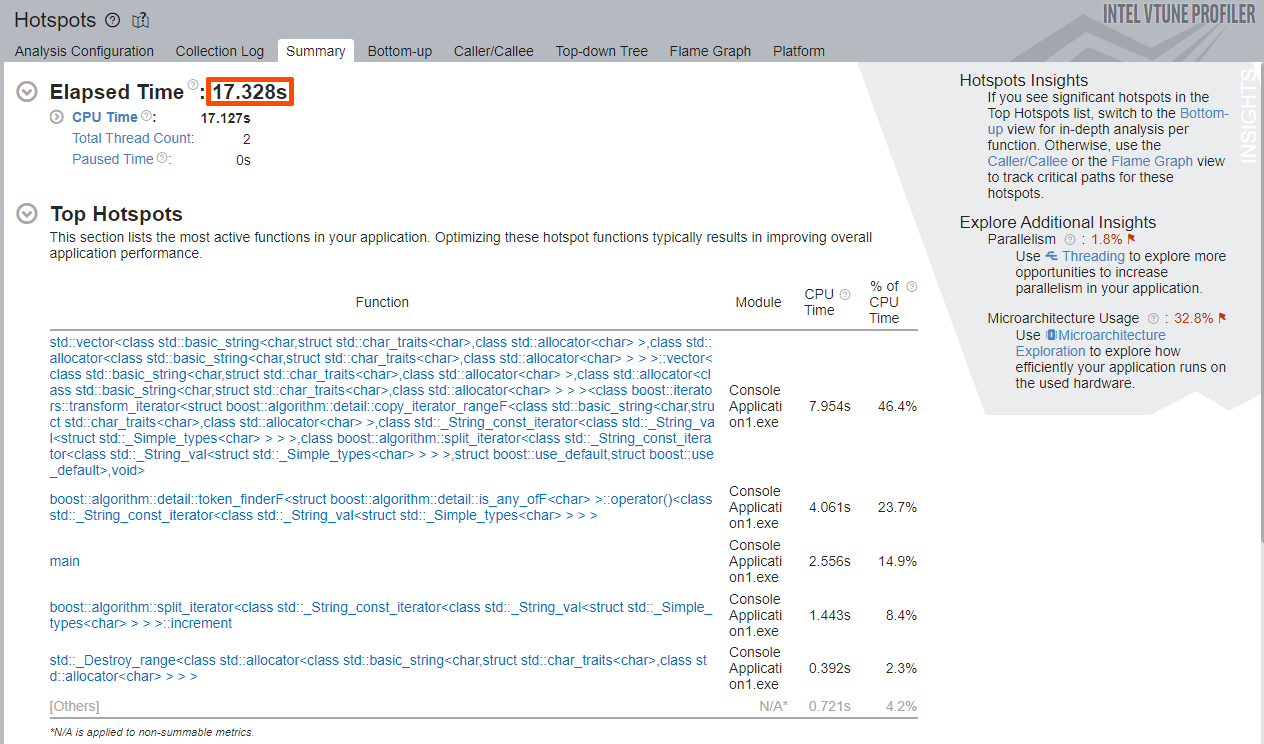Click help icon beside CPU Time label
1264x744 pixels.
(146, 117)
